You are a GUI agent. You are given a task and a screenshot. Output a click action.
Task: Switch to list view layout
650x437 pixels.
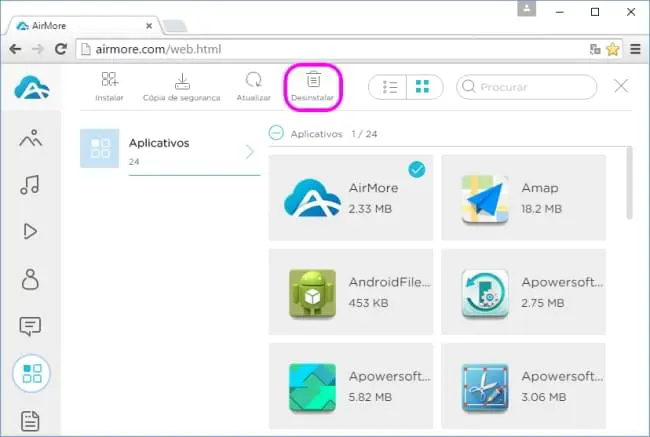pos(388,87)
